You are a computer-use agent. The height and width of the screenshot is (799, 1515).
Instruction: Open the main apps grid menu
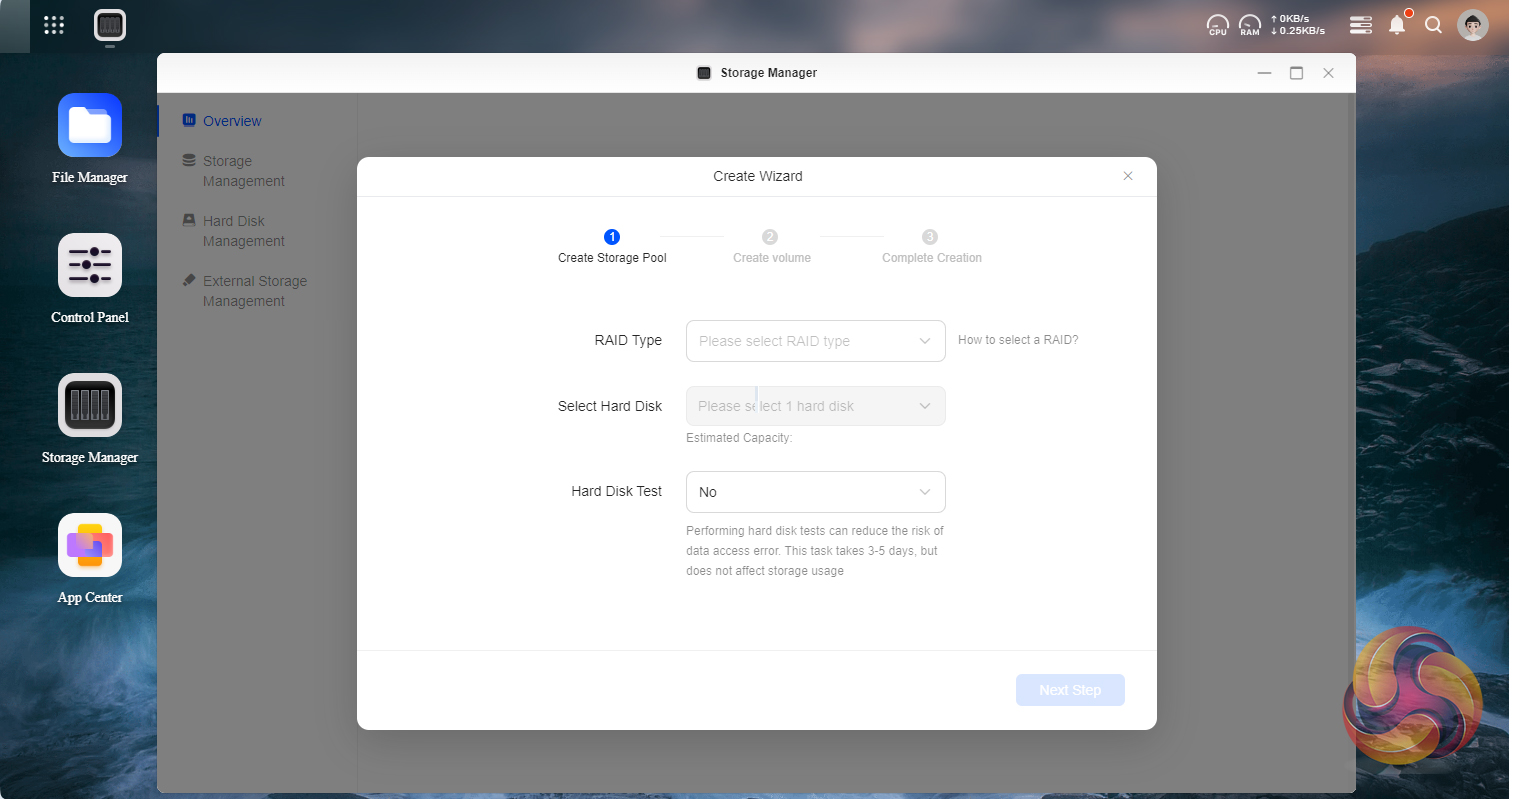[54, 25]
